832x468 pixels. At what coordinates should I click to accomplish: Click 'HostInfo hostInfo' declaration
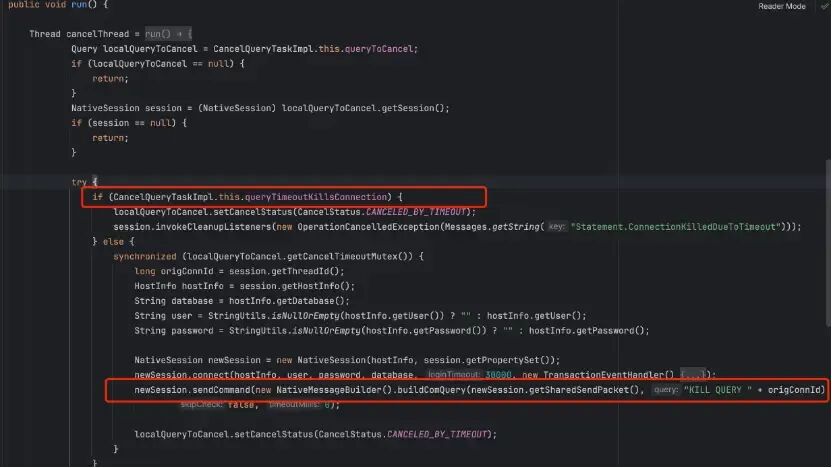coord(179,286)
